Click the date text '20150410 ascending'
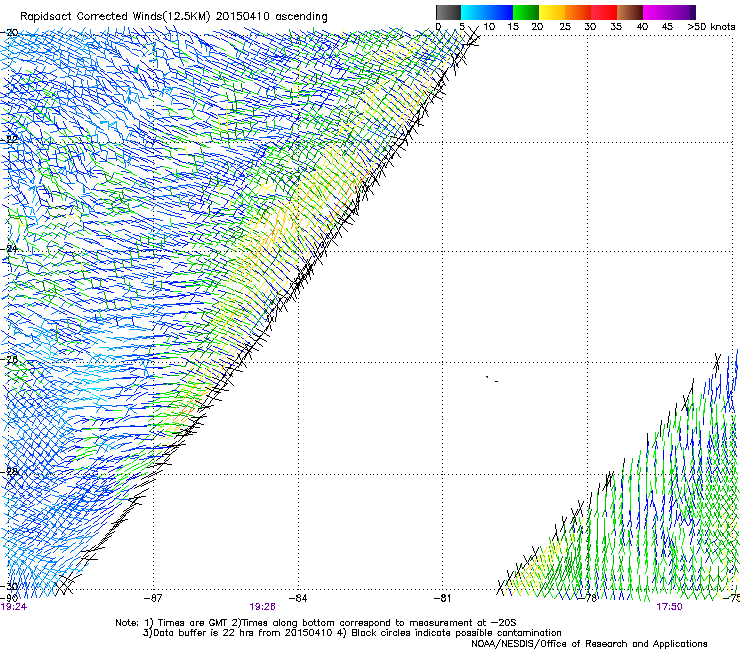This screenshot has width=740, height=650. tap(271, 17)
